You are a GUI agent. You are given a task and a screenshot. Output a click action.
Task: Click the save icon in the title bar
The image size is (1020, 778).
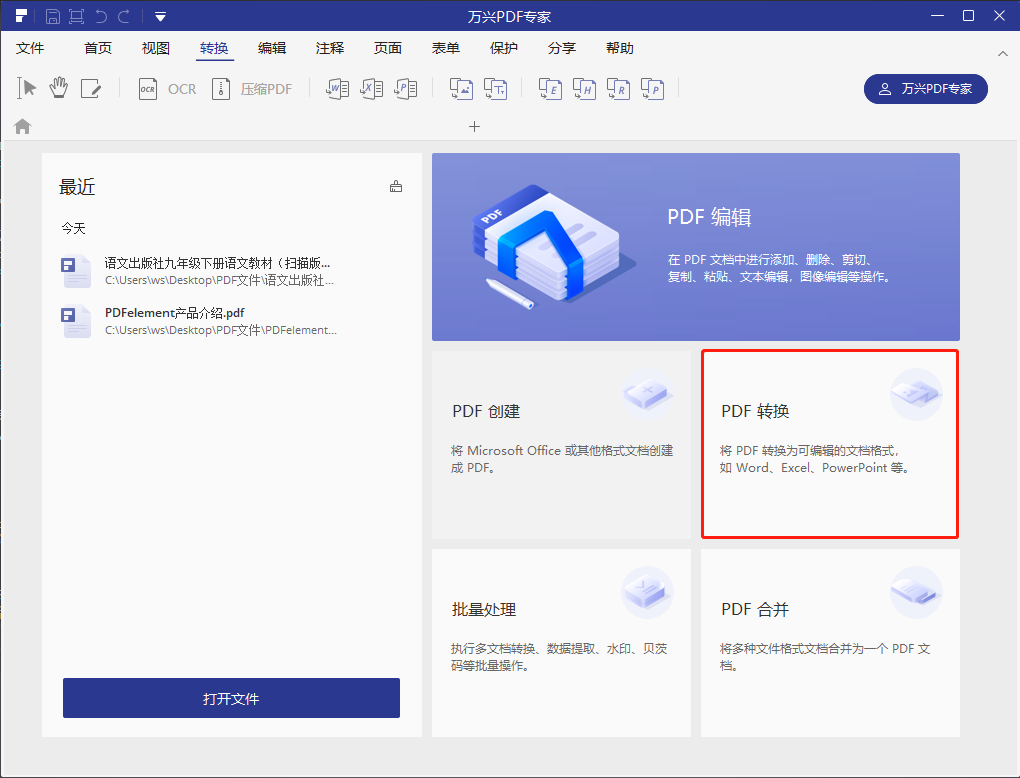click(53, 15)
